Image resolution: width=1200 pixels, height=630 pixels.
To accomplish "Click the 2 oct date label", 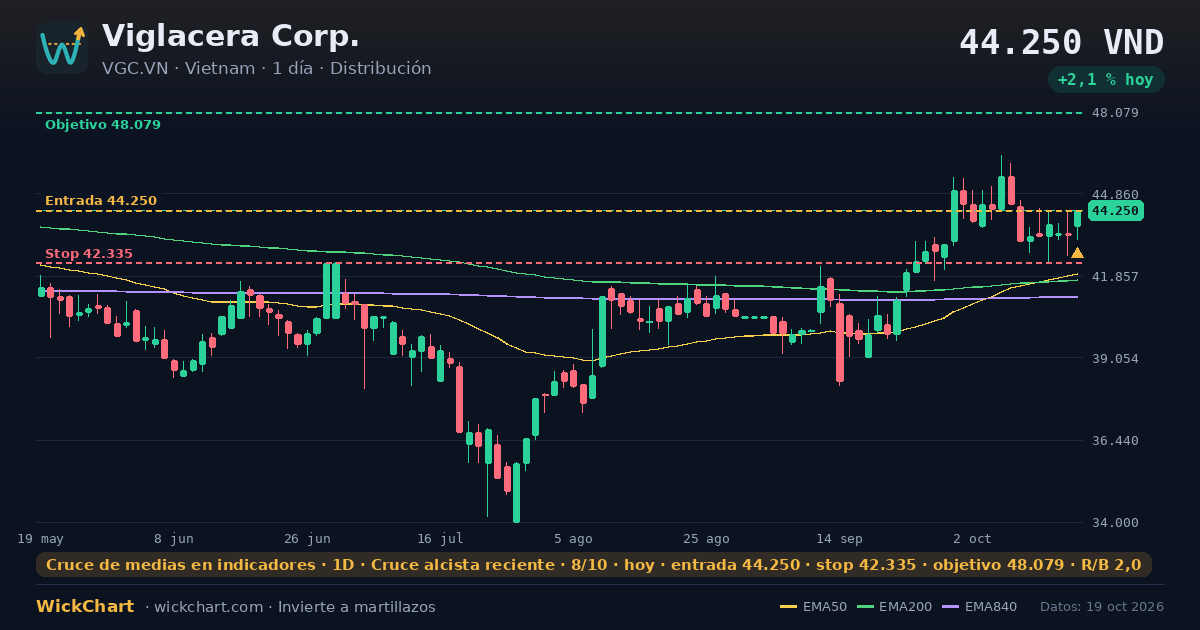I will [972, 538].
